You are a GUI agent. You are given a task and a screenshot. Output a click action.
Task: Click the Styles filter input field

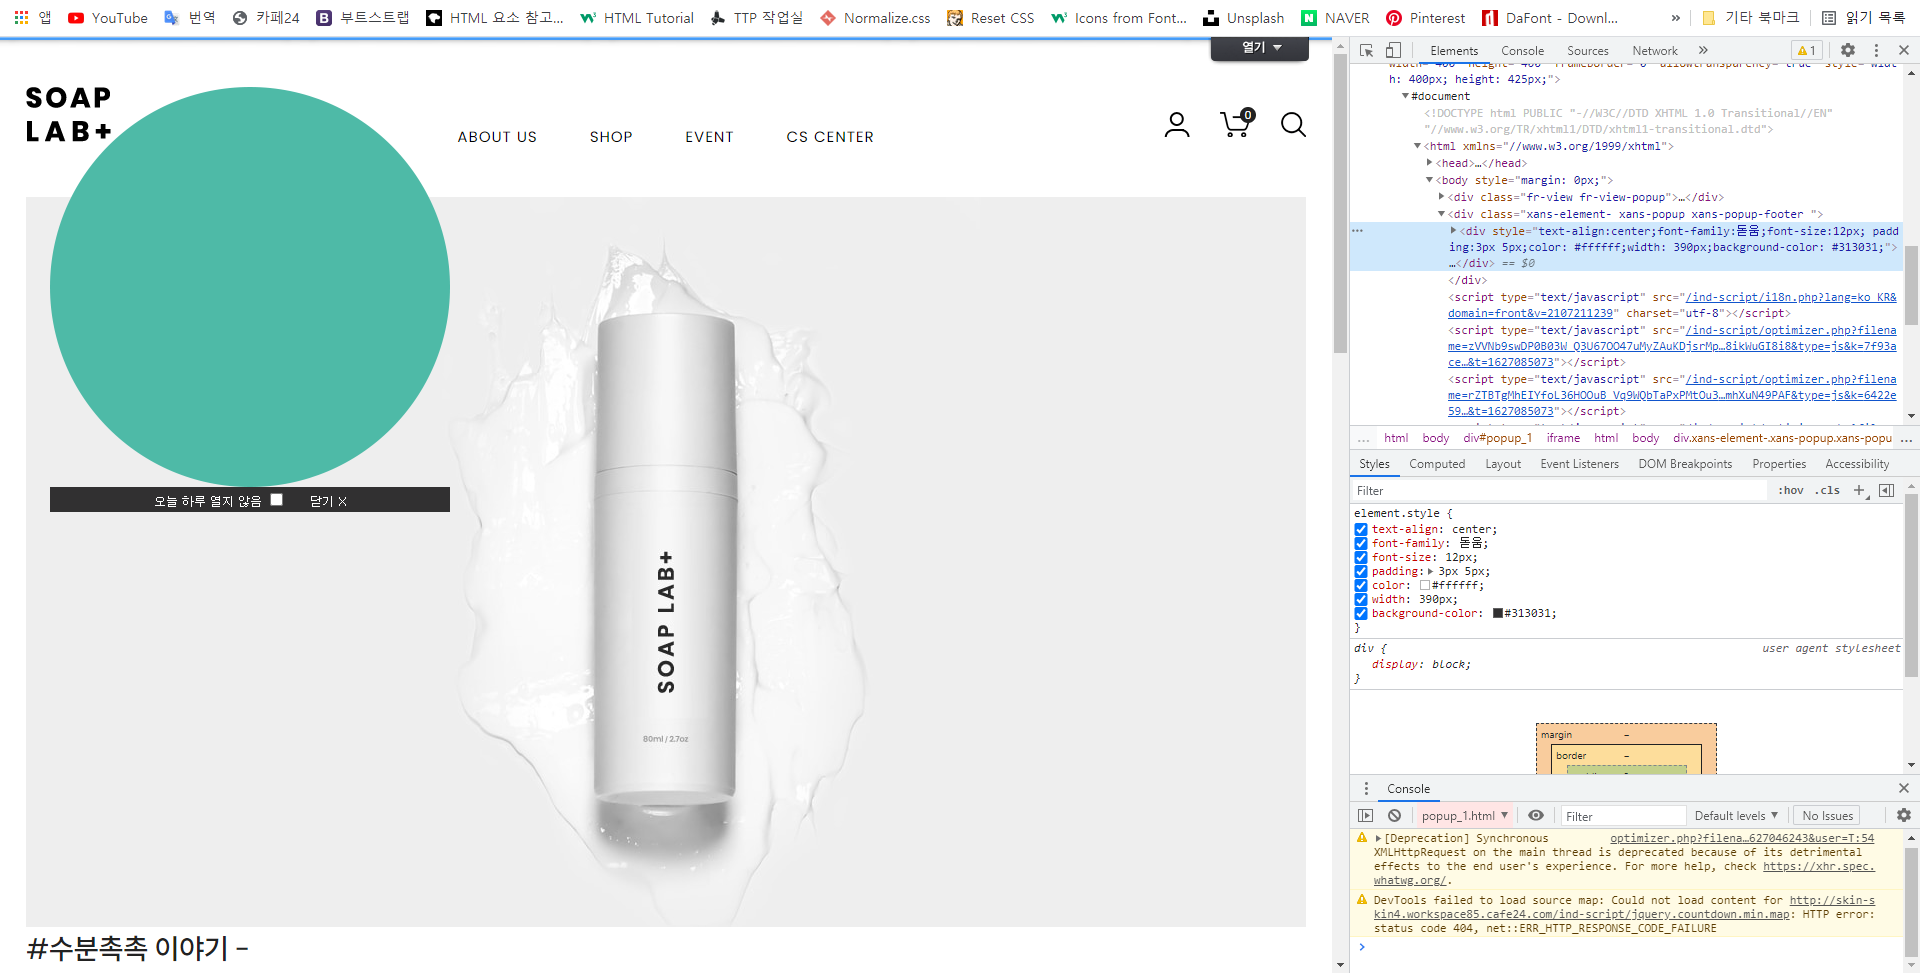click(x=1560, y=491)
